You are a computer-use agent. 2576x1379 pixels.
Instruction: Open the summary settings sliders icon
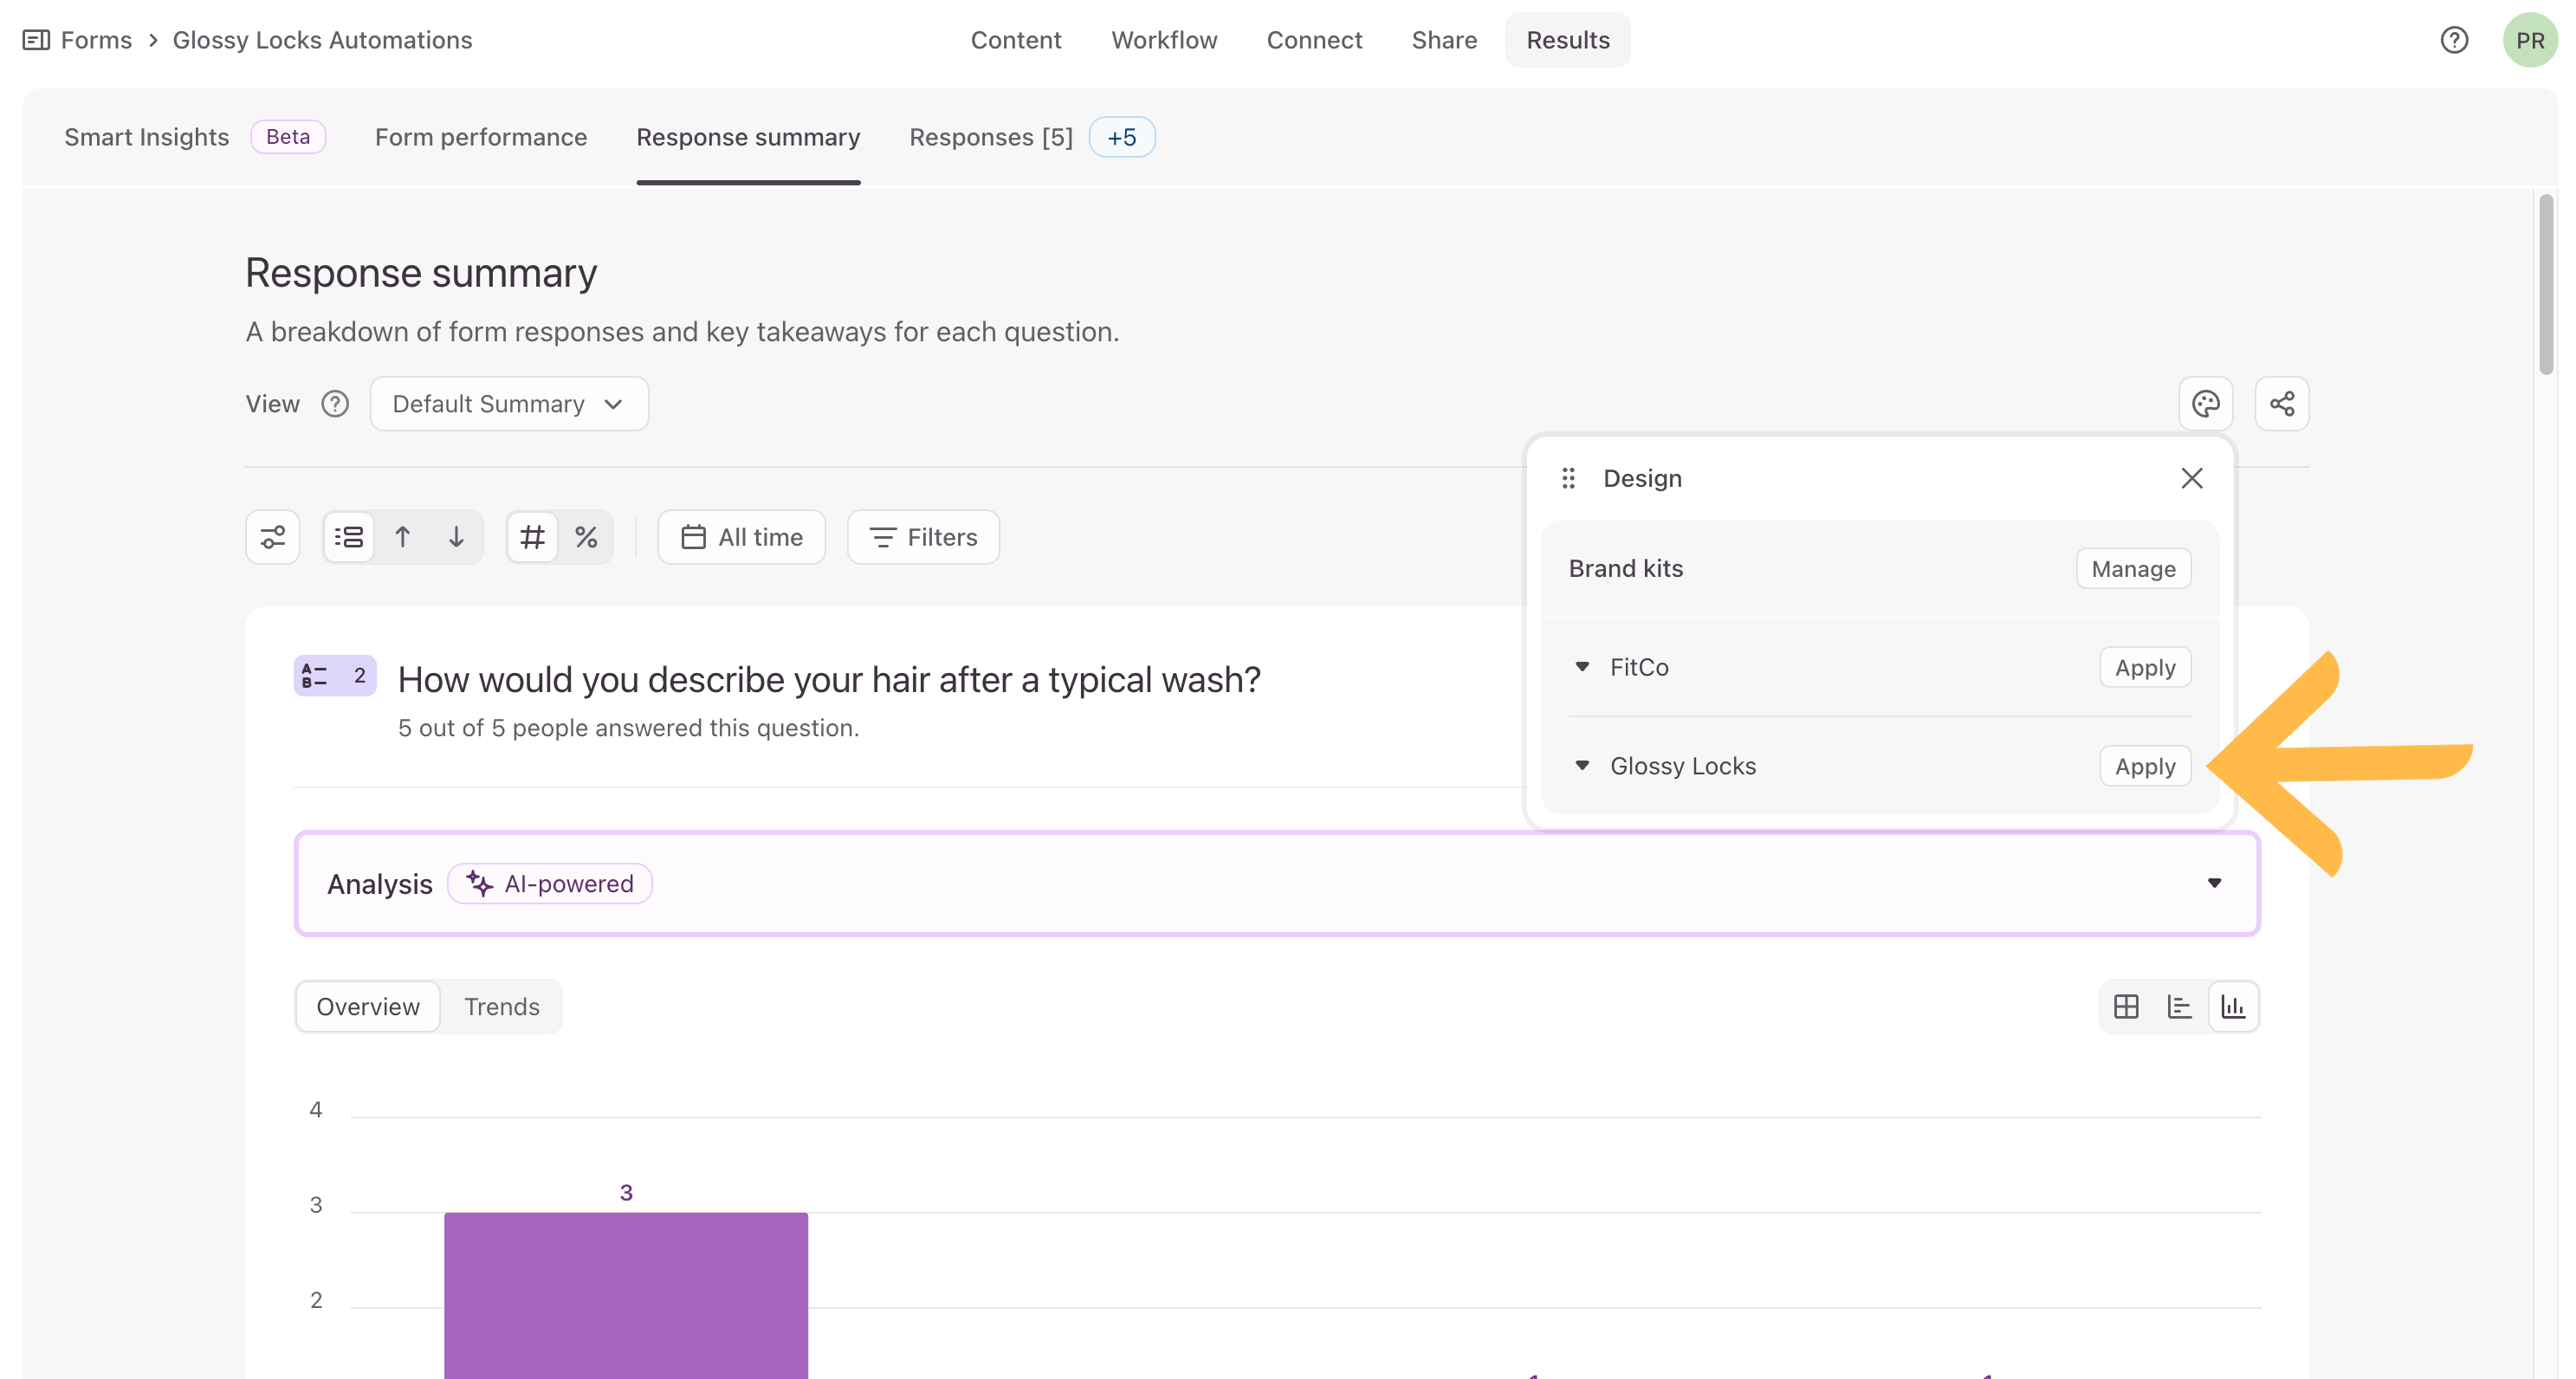(x=273, y=537)
